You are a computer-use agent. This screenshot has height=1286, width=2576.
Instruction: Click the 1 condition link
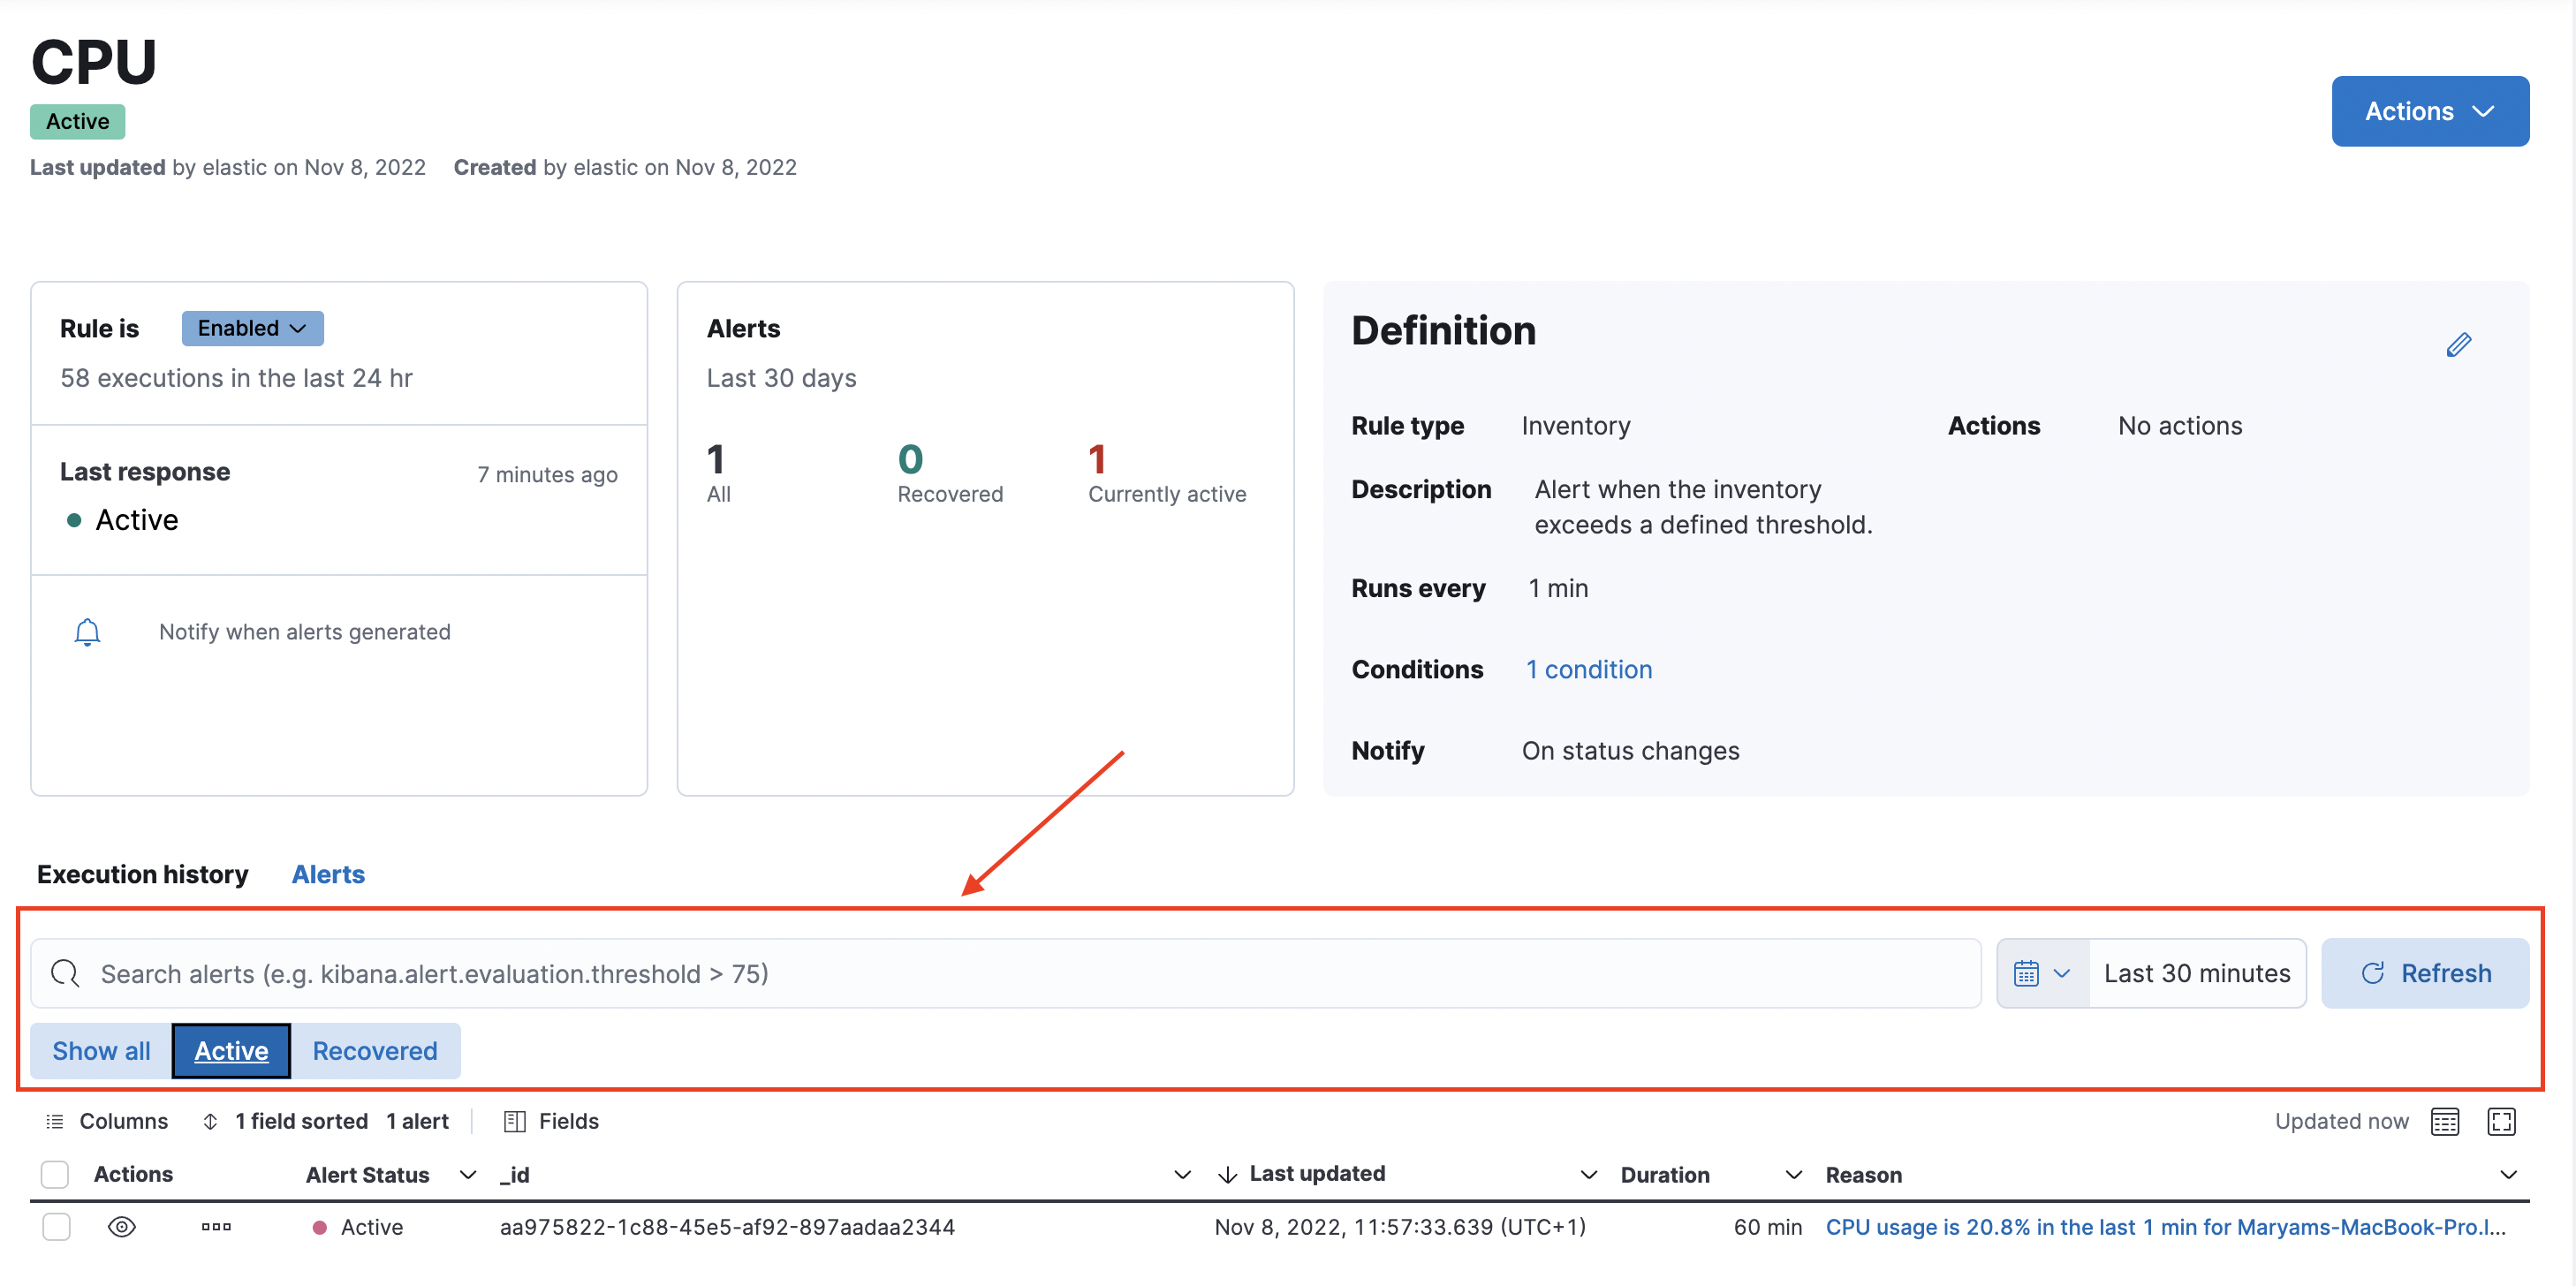pos(1588,669)
